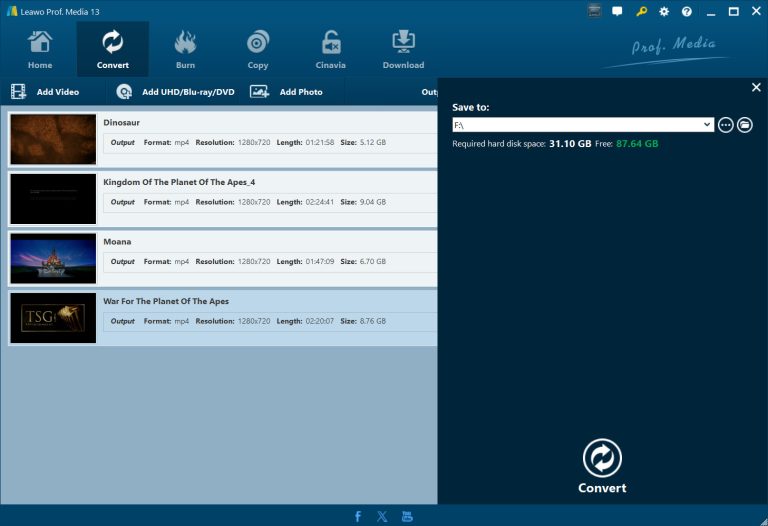Browse for output folder with ellipsis button
This screenshot has width=768, height=526.
726,125
